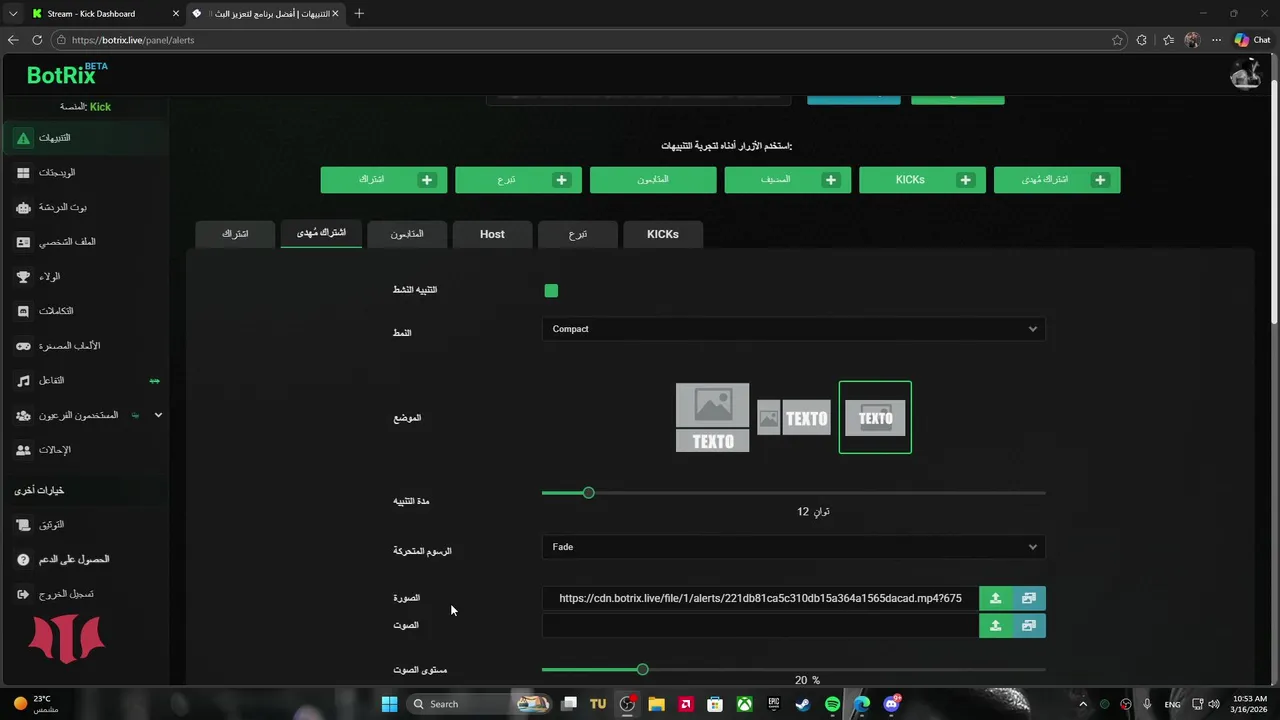Viewport: 1280px width, 720px height.
Task: Bookmark this page with star icon
Action: click(x=1117, y=40)
